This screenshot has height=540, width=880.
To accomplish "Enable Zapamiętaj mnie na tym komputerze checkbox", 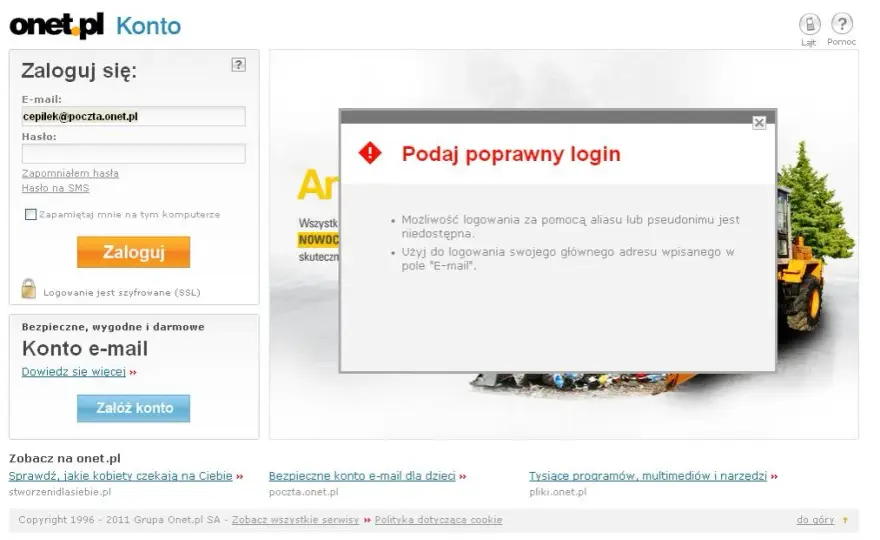I will pos(31,214).
